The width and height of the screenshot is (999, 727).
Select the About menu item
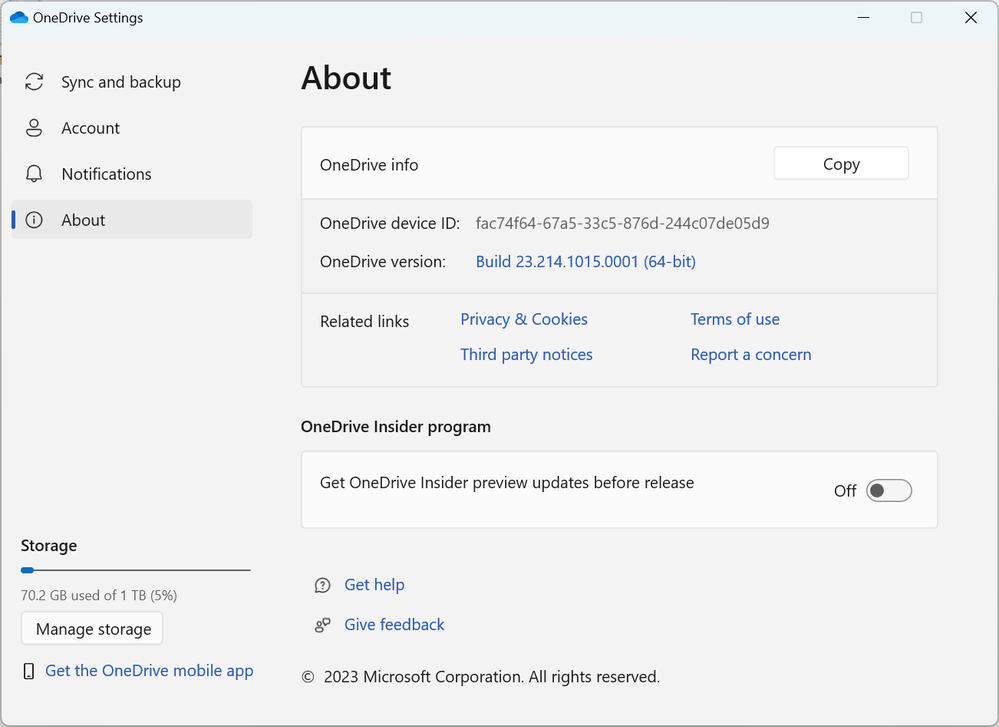pyautogui.click(x=132, y=220)
